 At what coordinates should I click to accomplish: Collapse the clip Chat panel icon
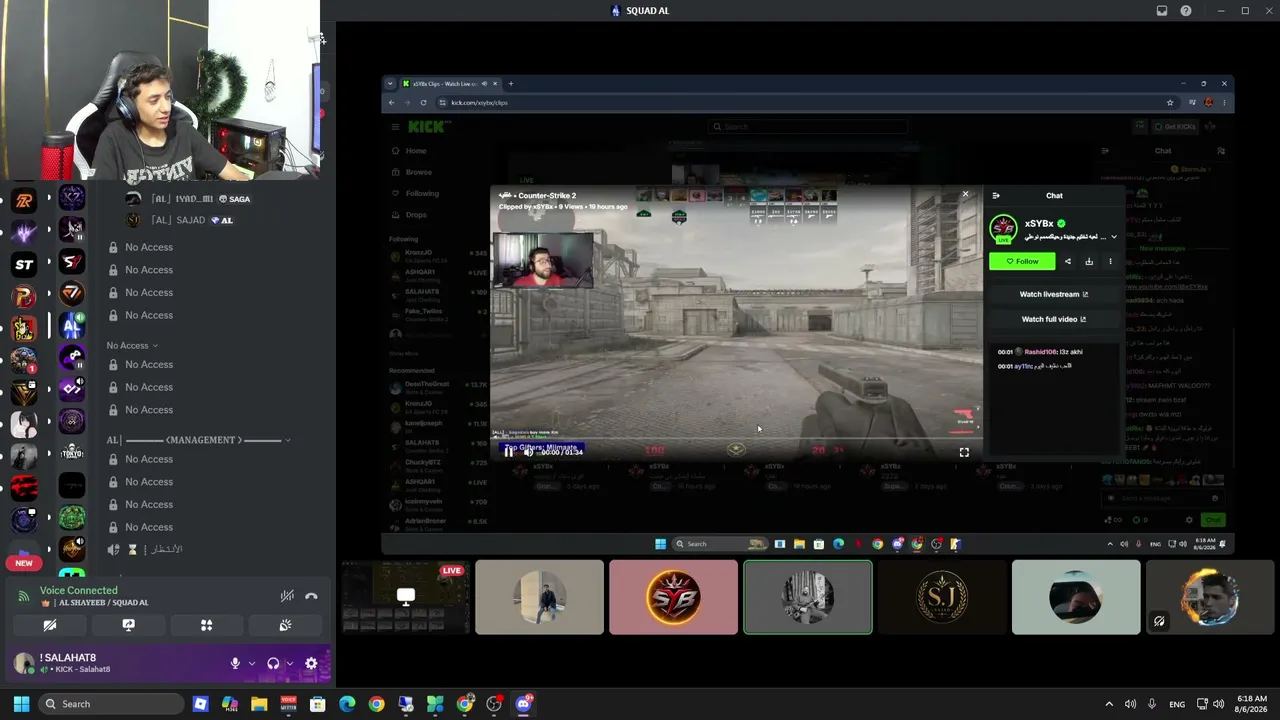pyautogui.click(x=996, y=196)
